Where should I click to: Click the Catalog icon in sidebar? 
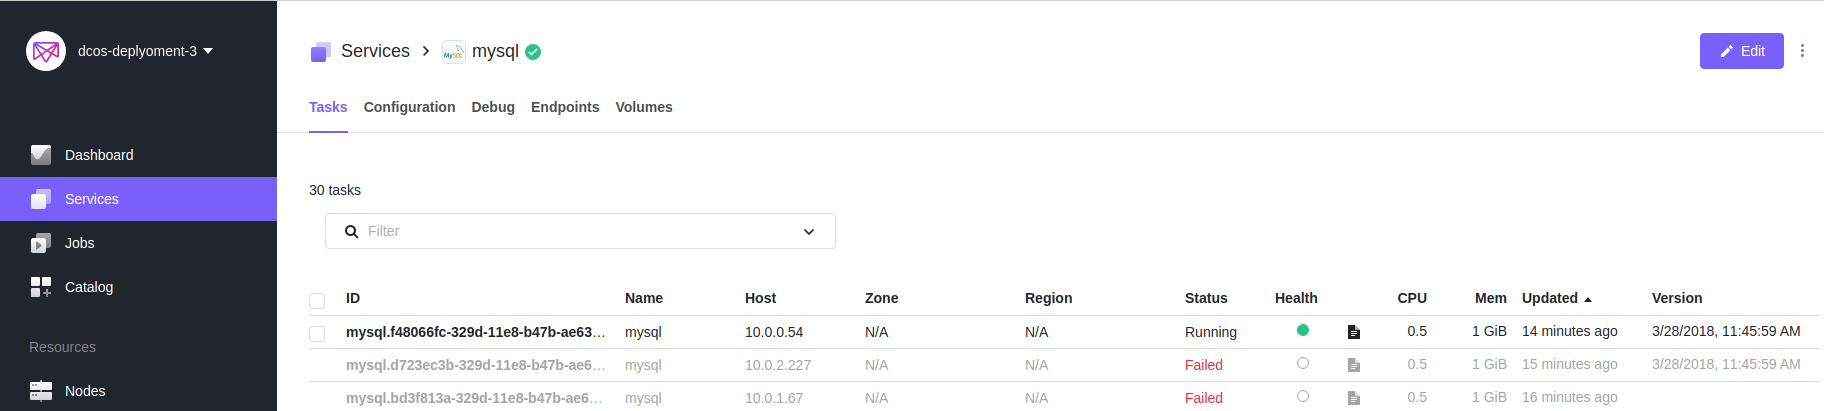(41, 287)
